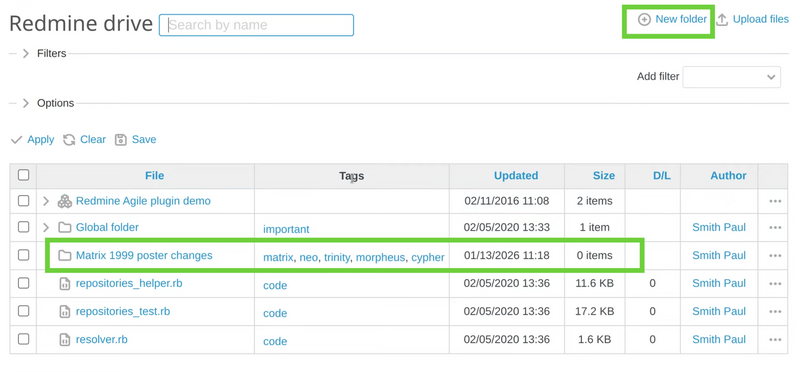This screenshot has height=372, width=800.
Task: Click the important tag
Action: tap(286, 230)
